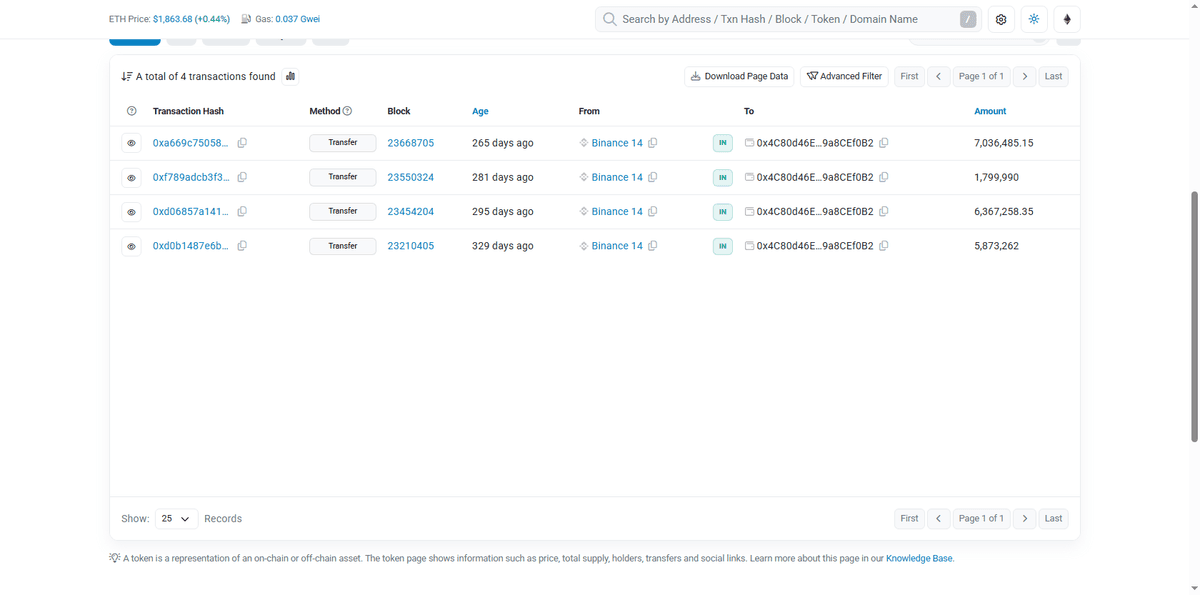Click the ETH price $1,863.68

point(191,19)
